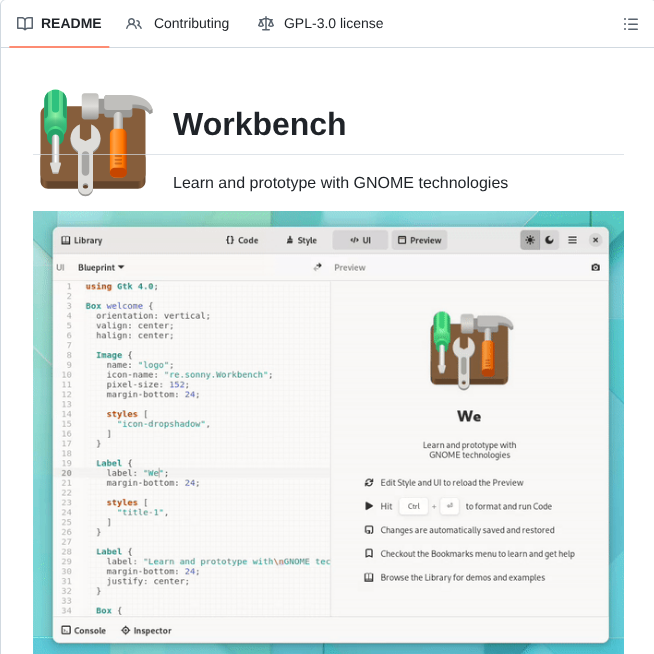
Task: Click the 'pixel-size: 152;' code line
Action: (x=148, y=385)
